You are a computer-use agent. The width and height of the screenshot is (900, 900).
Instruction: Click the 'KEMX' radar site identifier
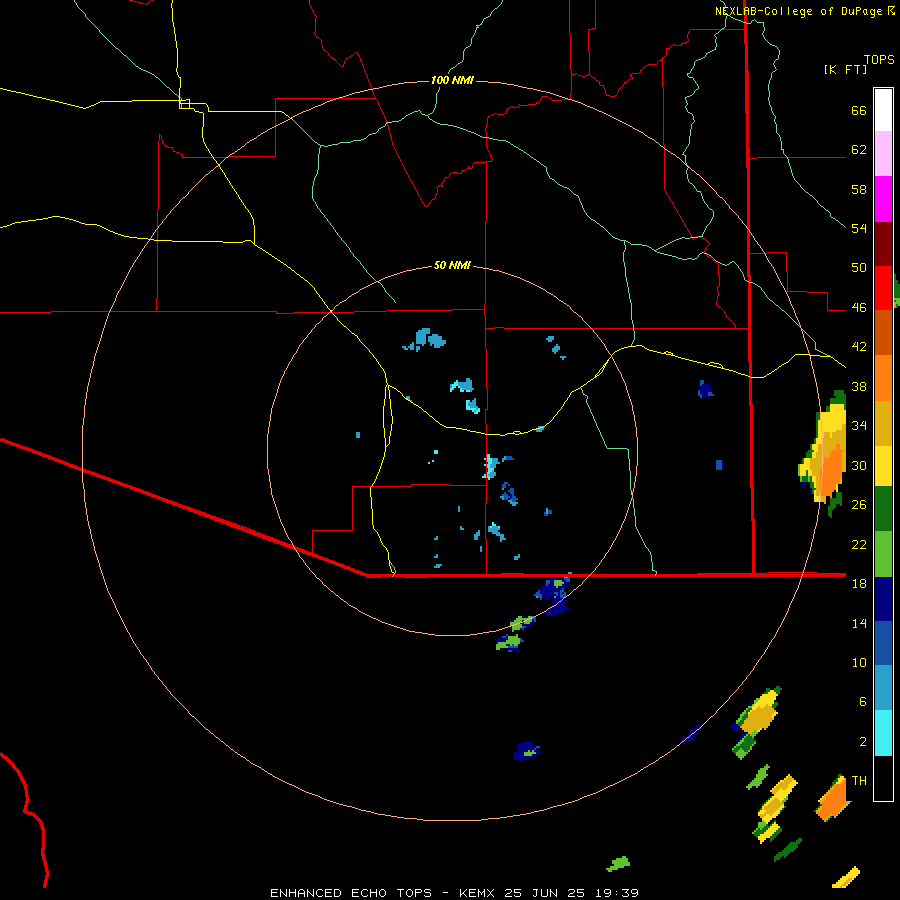[479, 893]
